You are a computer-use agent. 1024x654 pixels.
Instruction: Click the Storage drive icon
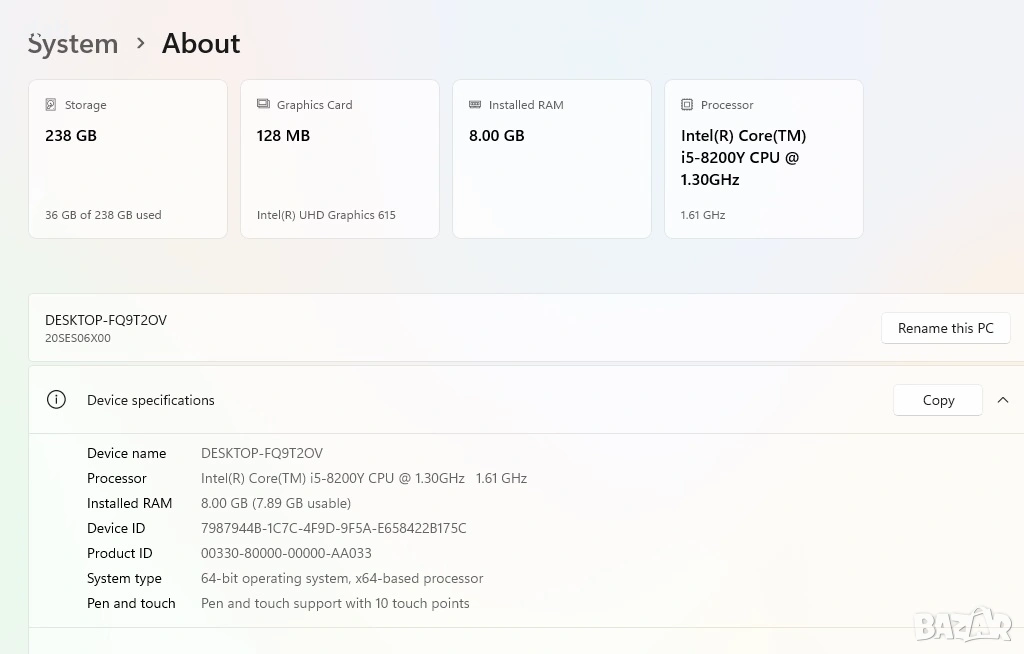pos(51,105)
